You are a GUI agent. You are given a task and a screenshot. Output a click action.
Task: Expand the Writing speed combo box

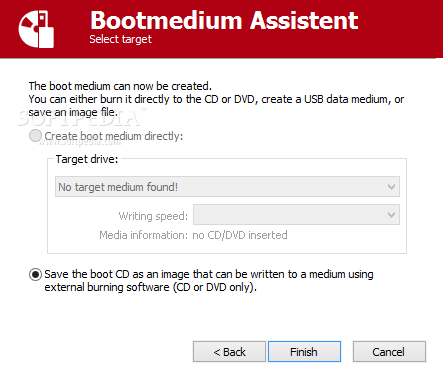(296, 215)
